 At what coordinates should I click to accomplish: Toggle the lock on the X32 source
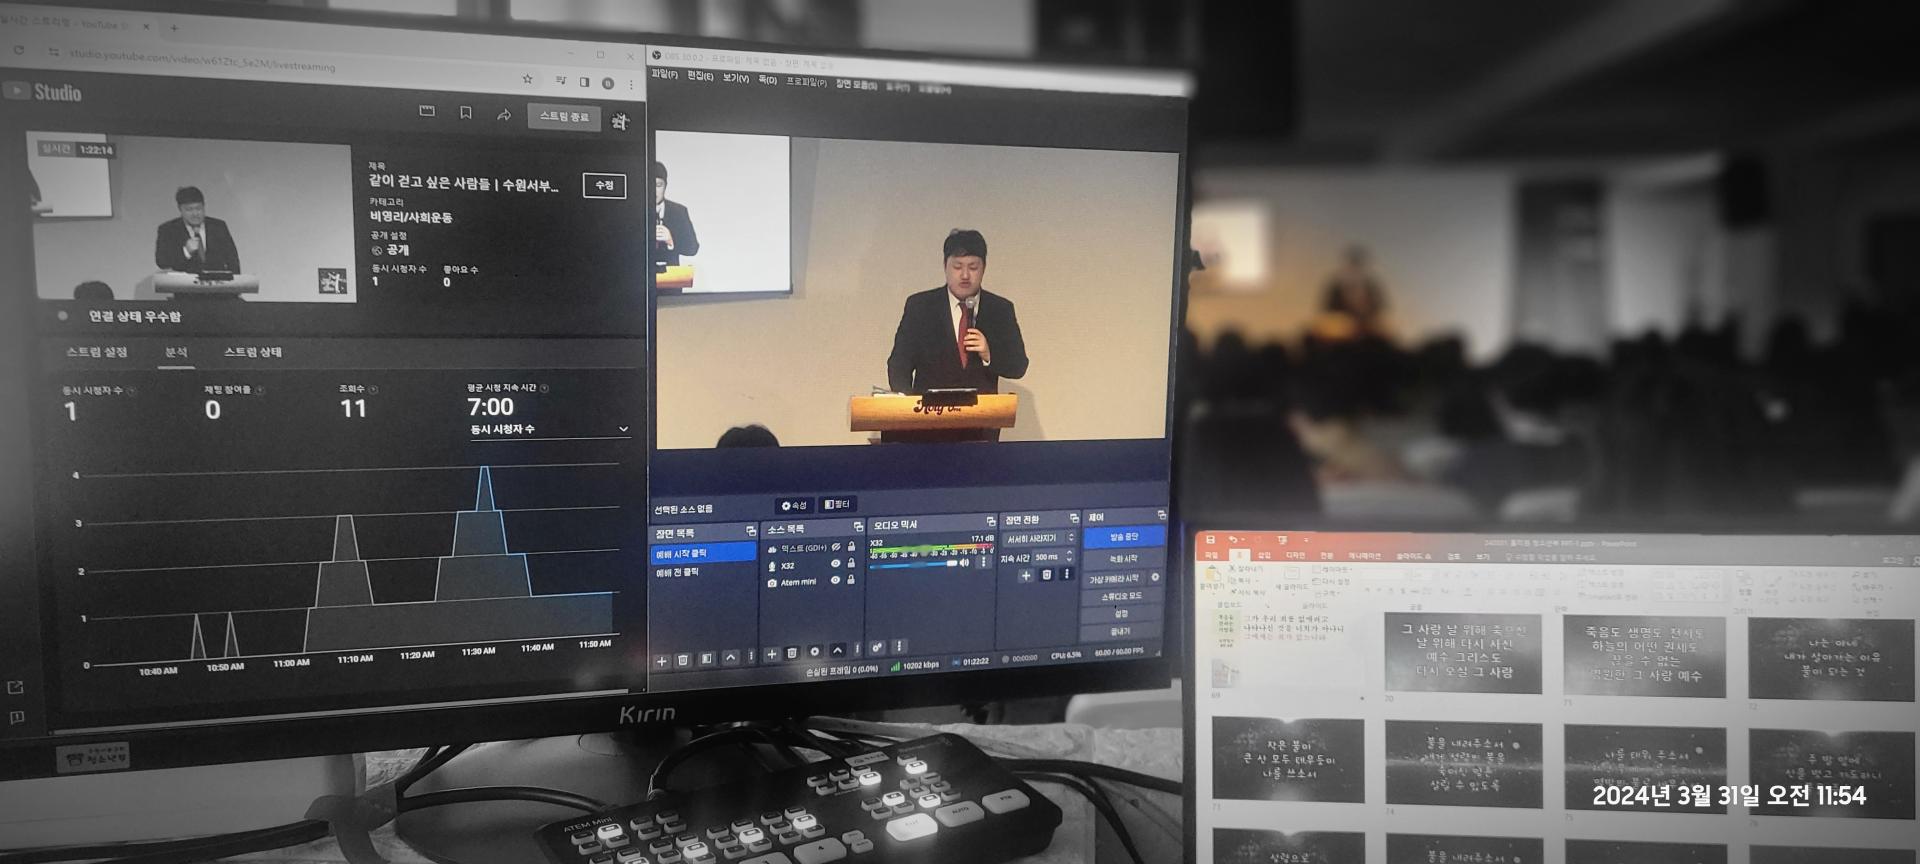click(x=851, y=563)
